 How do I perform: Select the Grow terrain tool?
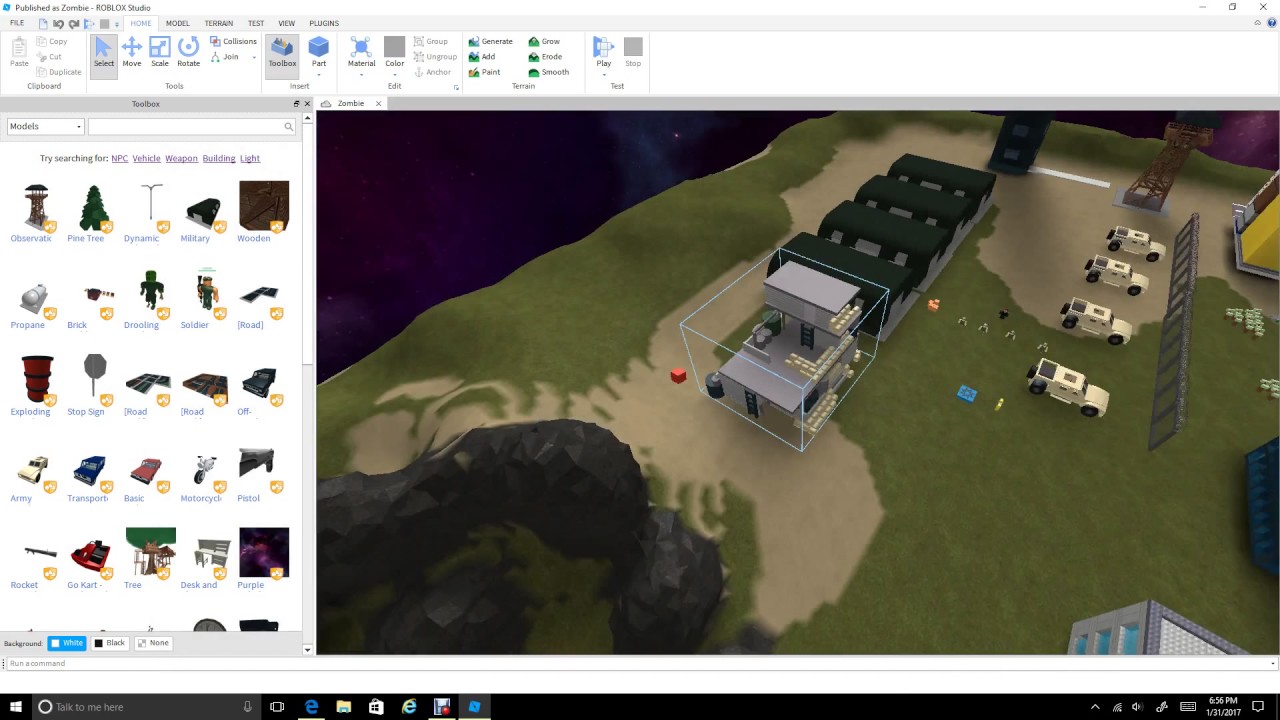[x=544, y=41]
